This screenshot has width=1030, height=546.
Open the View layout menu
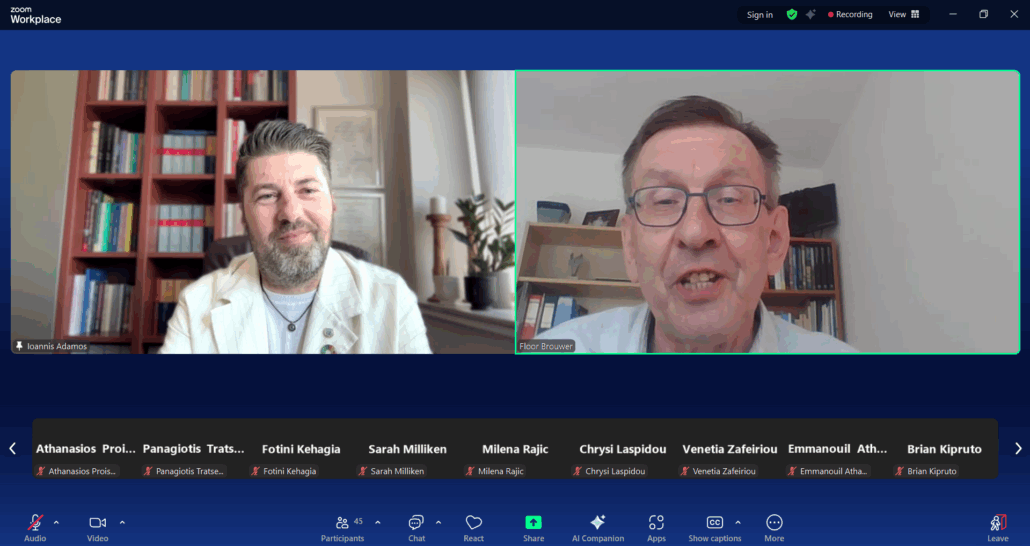[x=903, y=15]
